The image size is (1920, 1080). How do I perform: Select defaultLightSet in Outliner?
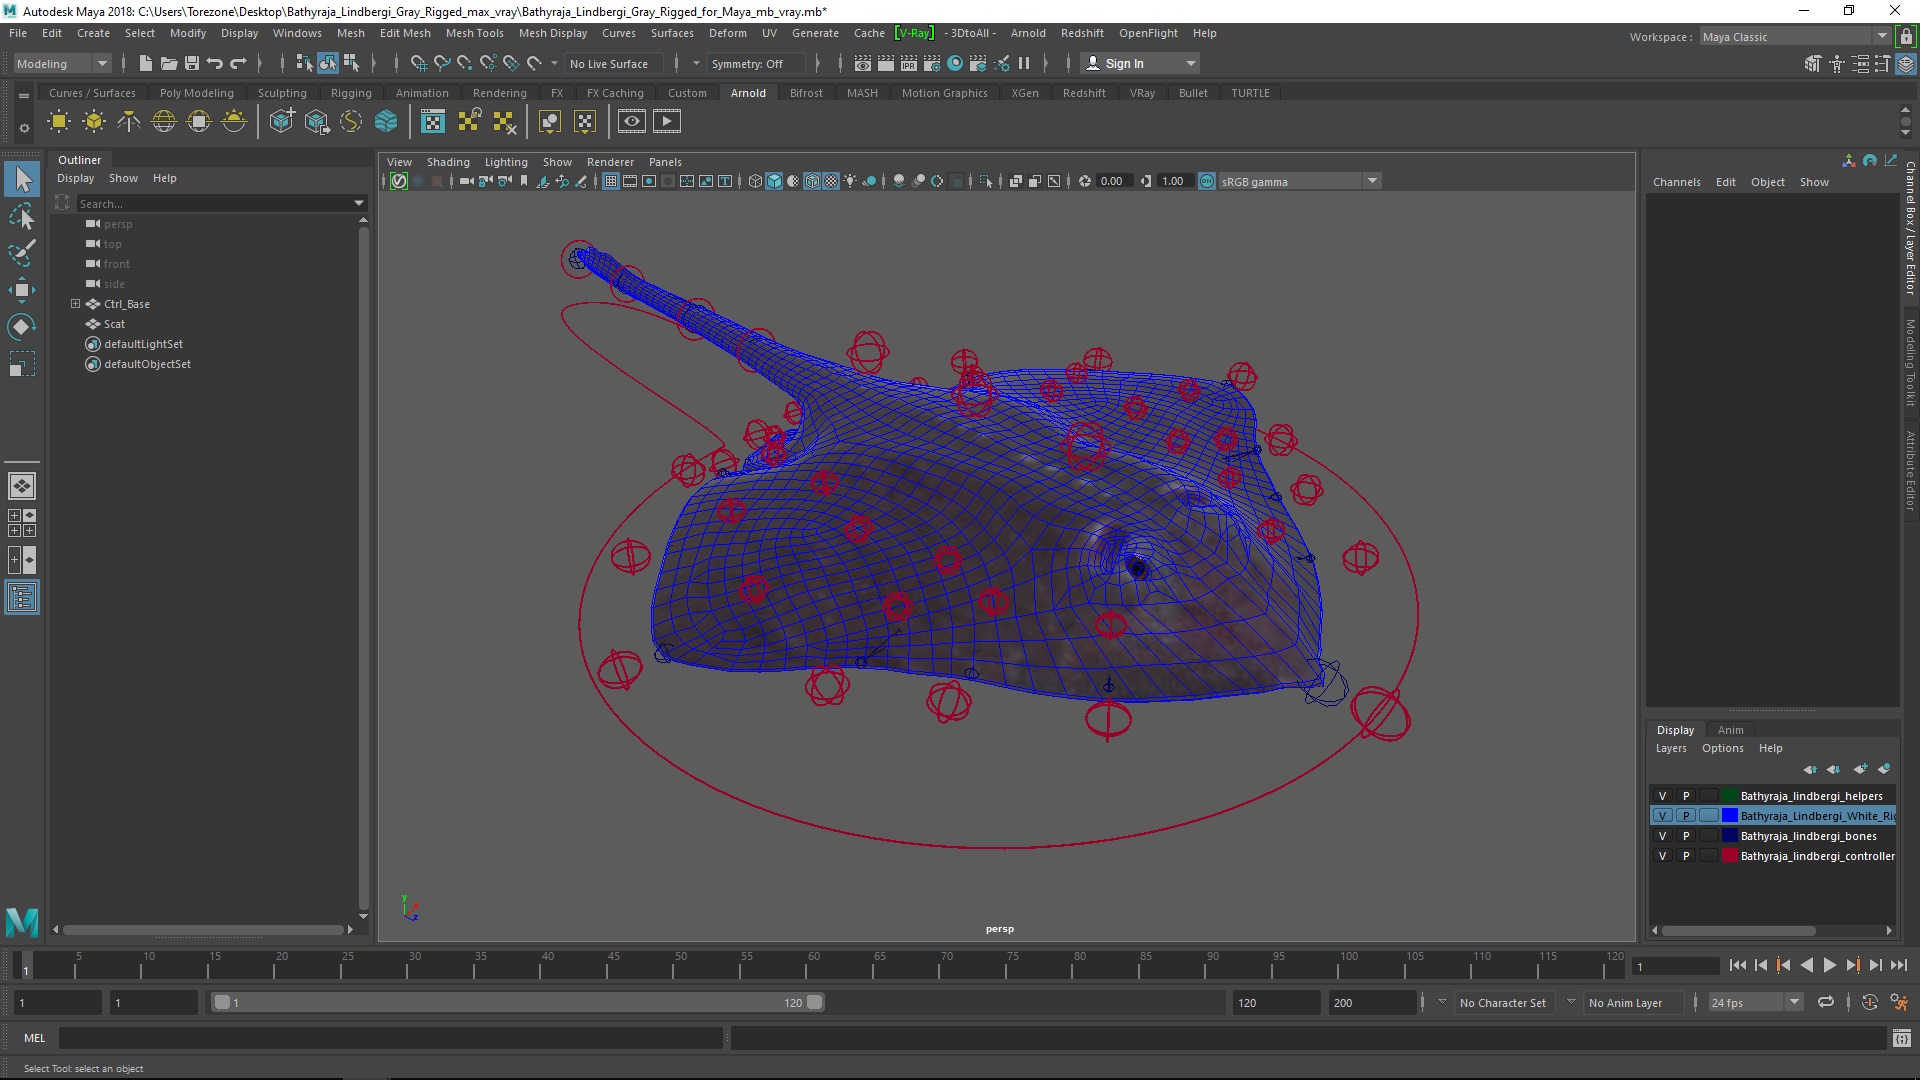[x=143, y=344]
